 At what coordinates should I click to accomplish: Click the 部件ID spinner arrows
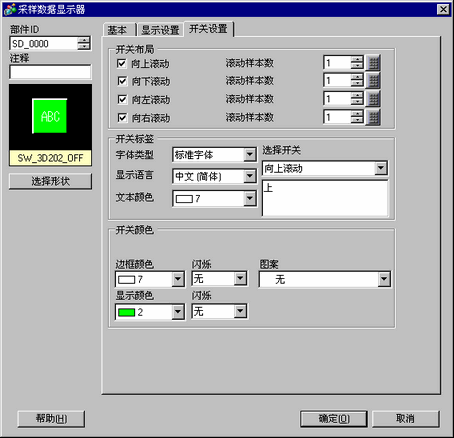click(x=84, y=43)
